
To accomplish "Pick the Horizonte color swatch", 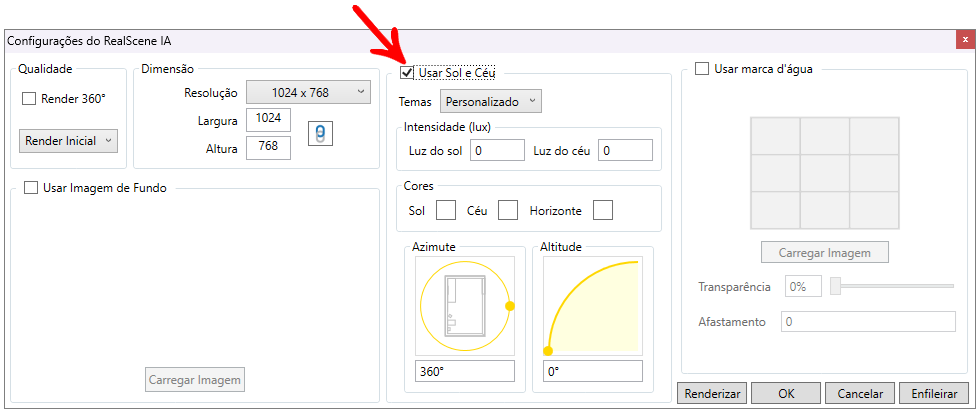I will [602, 210].
